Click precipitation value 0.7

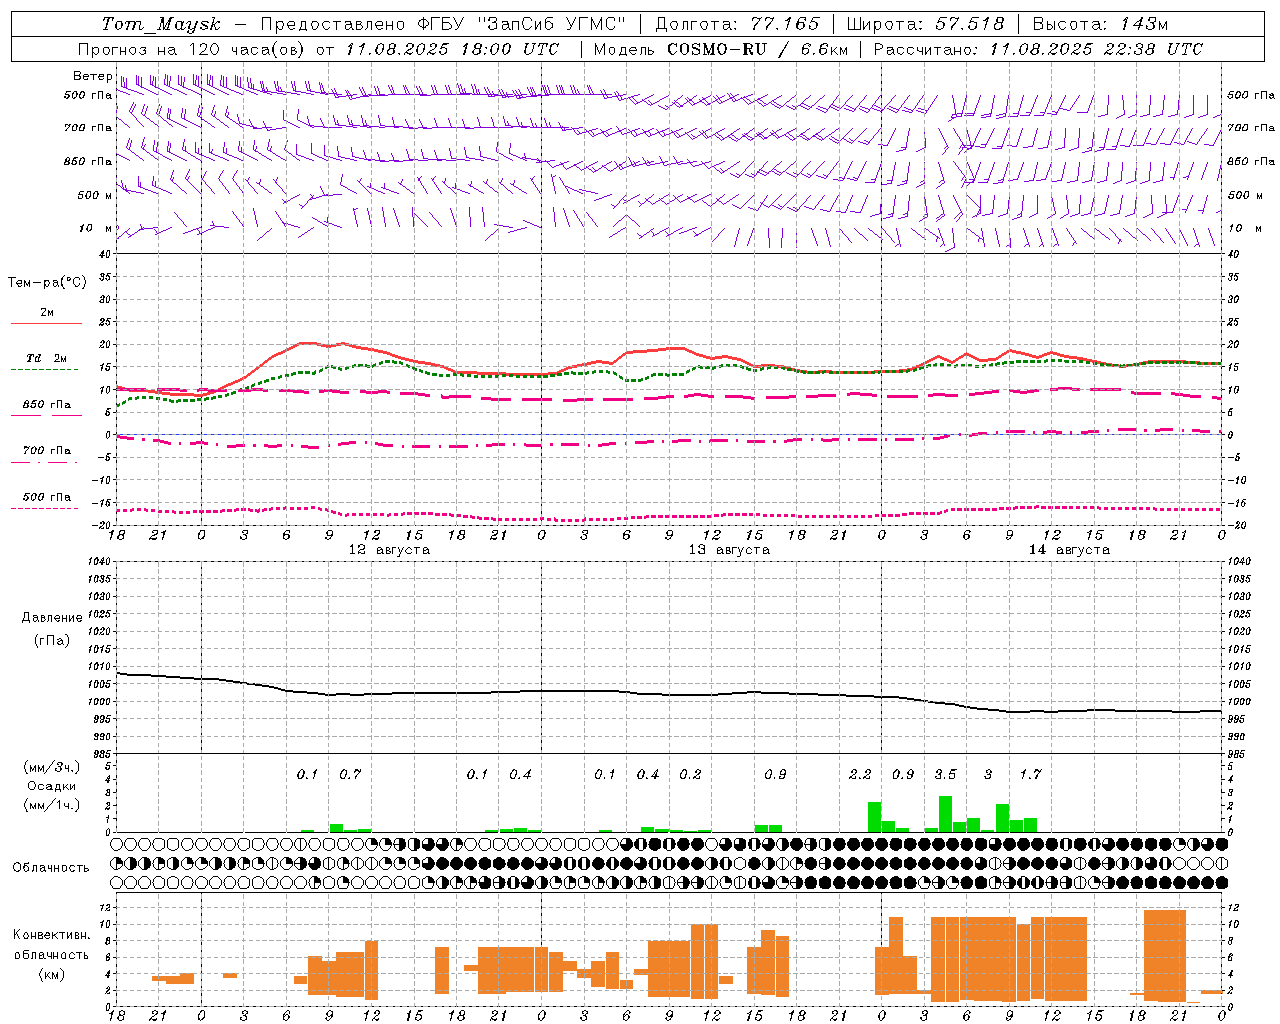click(350, 774)
